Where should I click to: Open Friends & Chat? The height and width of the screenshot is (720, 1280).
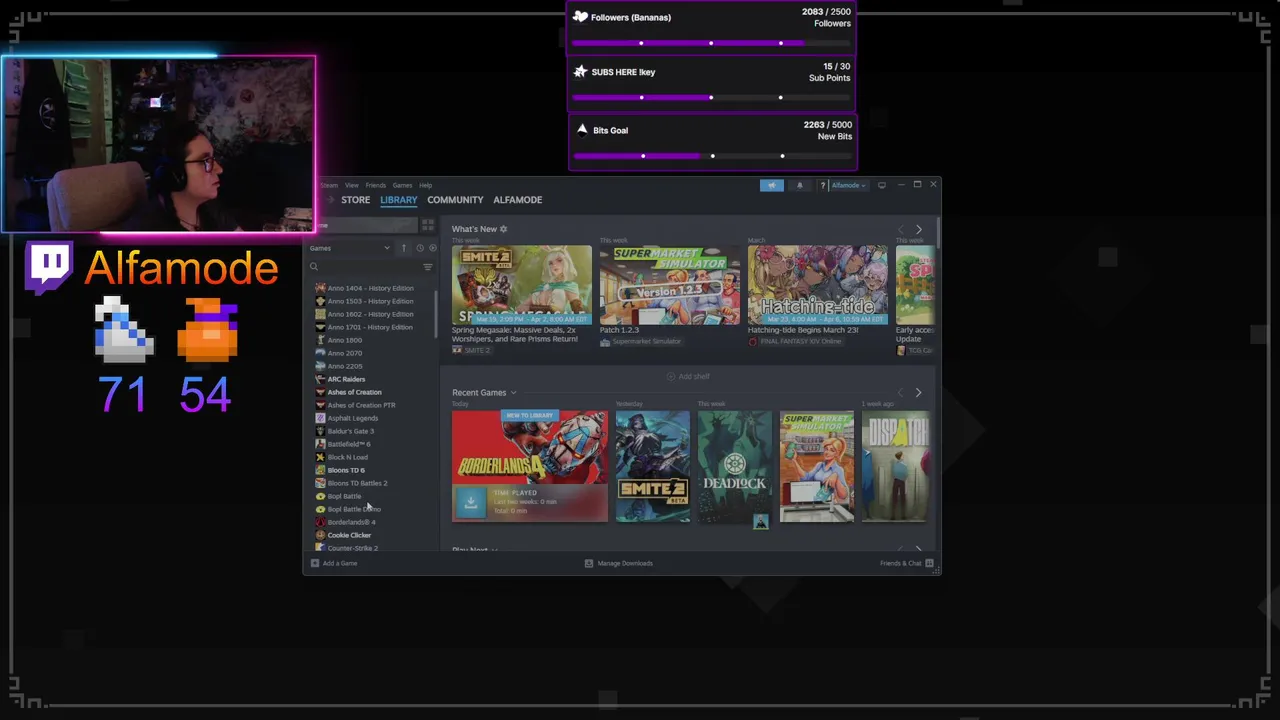[x=907, y=563]
